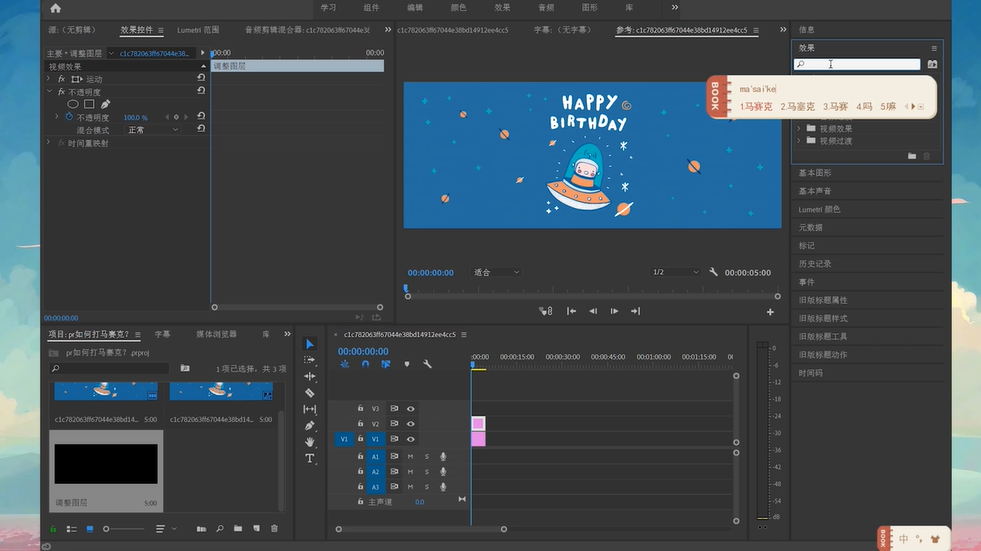981x551 pixels.
Task: Open the 历史记录 panel
Action: tap(815, 264)
